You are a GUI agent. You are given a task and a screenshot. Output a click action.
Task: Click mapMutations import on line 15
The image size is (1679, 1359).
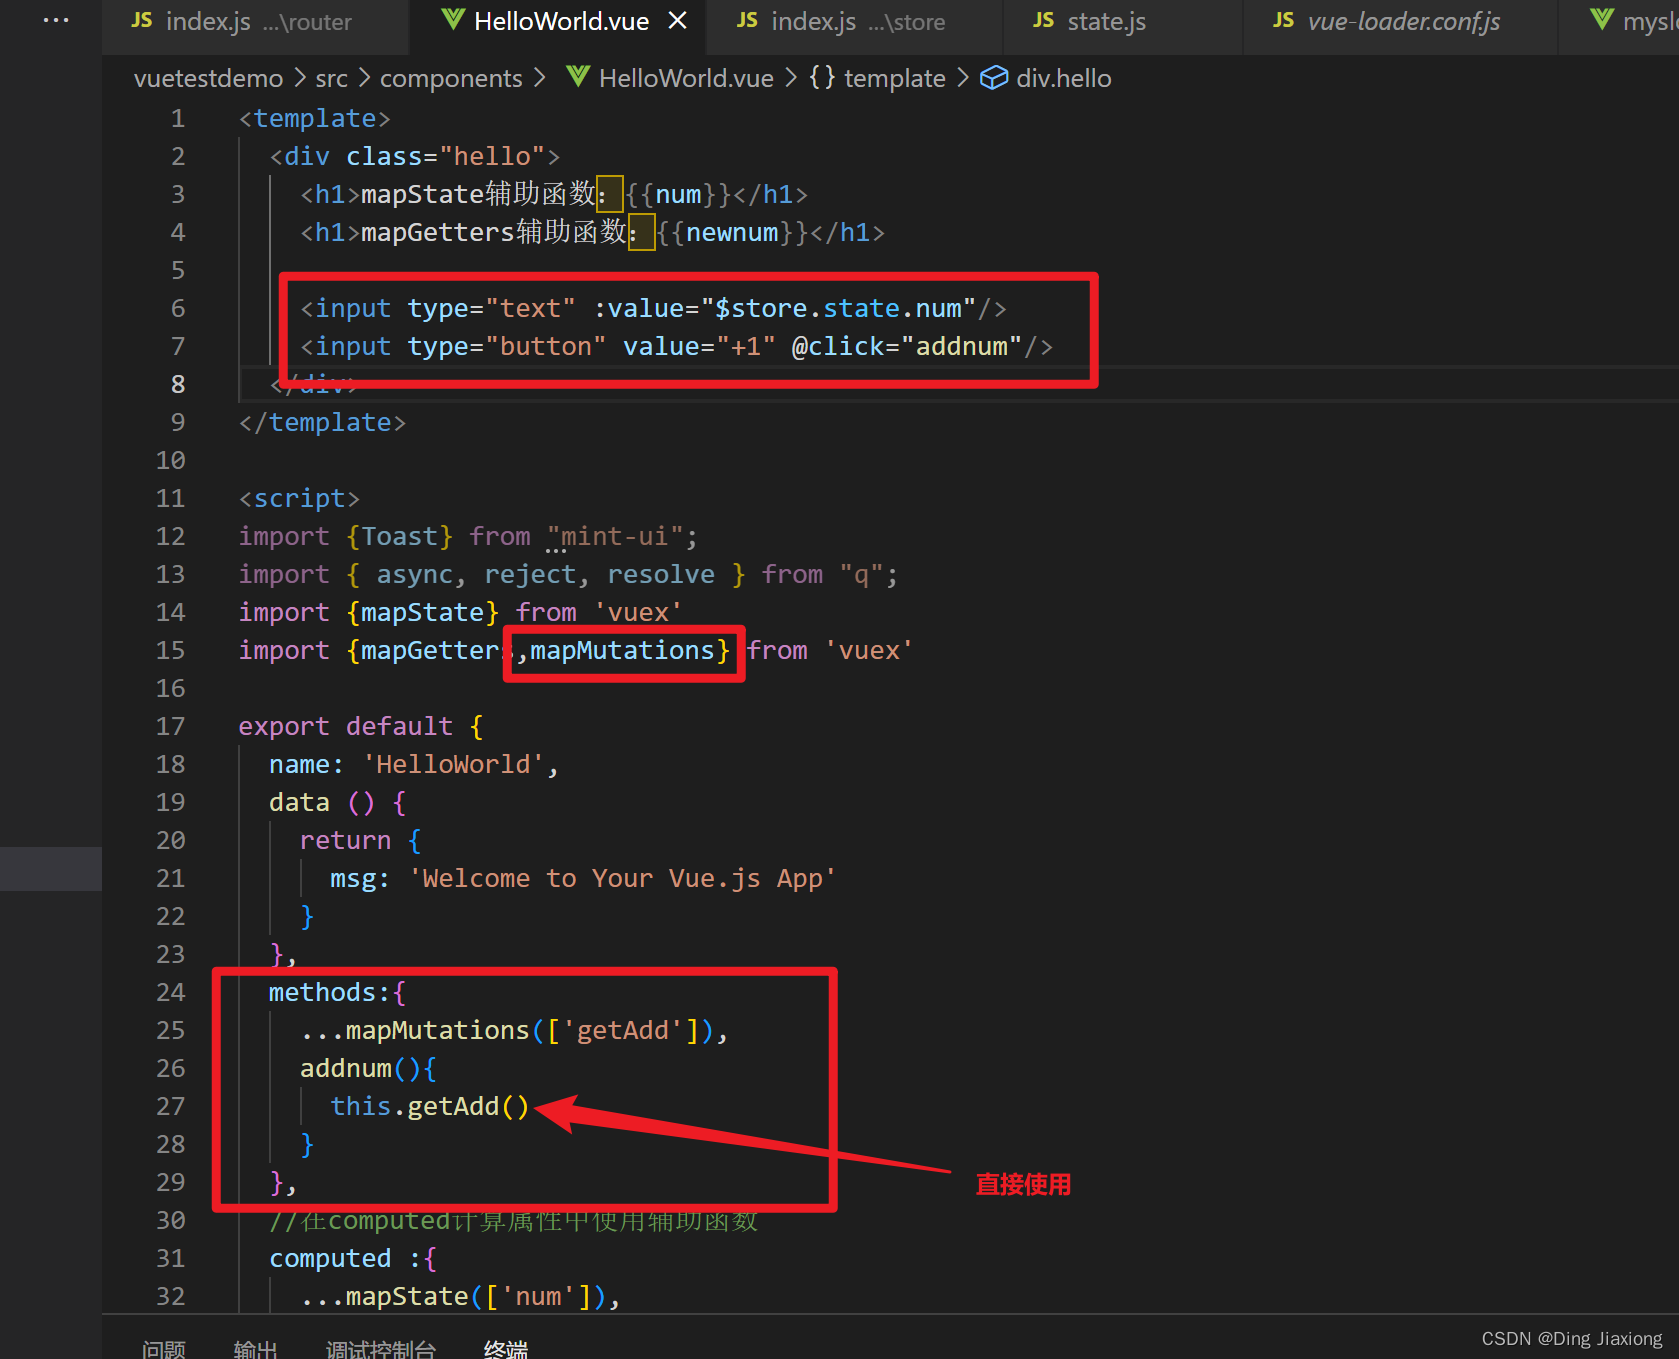622,651
